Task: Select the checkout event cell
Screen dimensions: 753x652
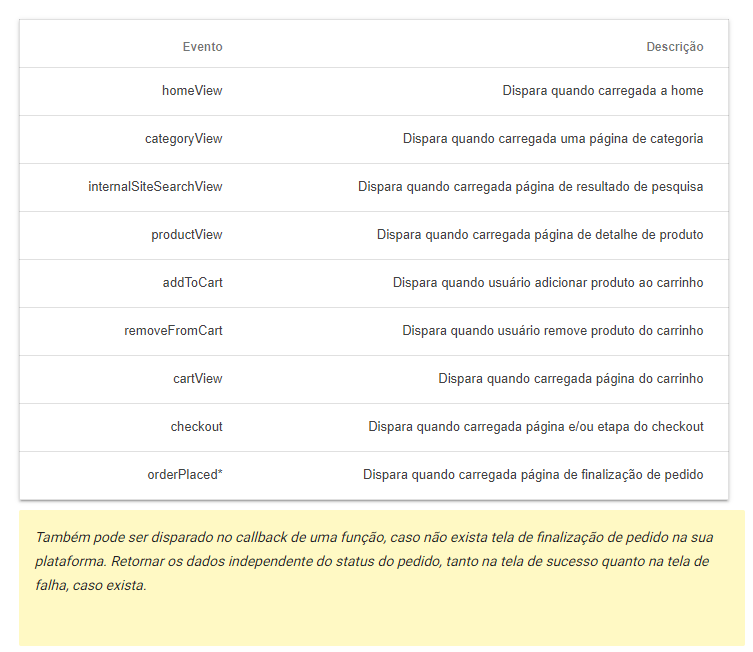Action: click(x=196, y=427)
